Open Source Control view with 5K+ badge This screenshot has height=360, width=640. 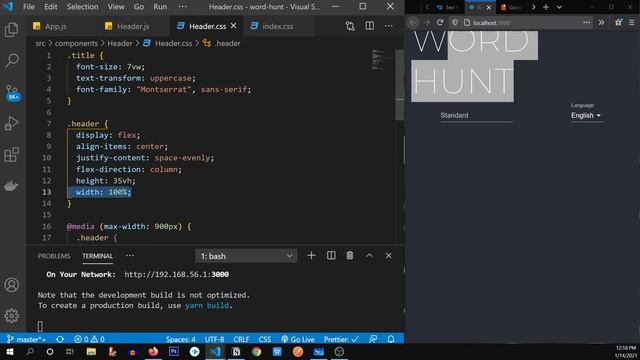pyautogui.click(x=12, y=92)
